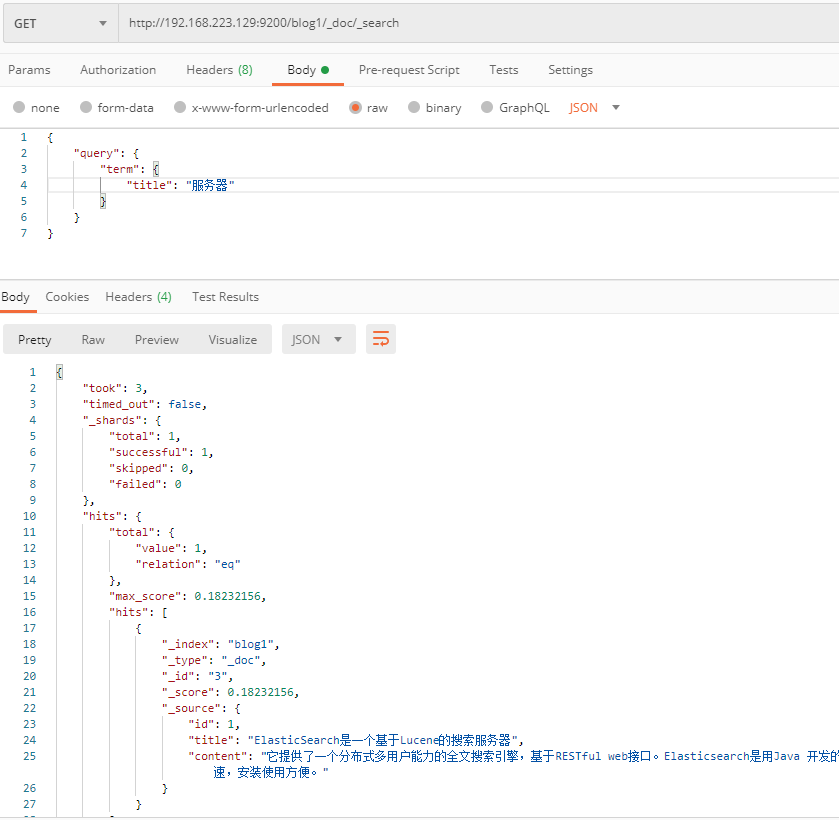Screen dimensions: 839x820
Task: Open the Settings tab
Action: [x=570, y=70]
